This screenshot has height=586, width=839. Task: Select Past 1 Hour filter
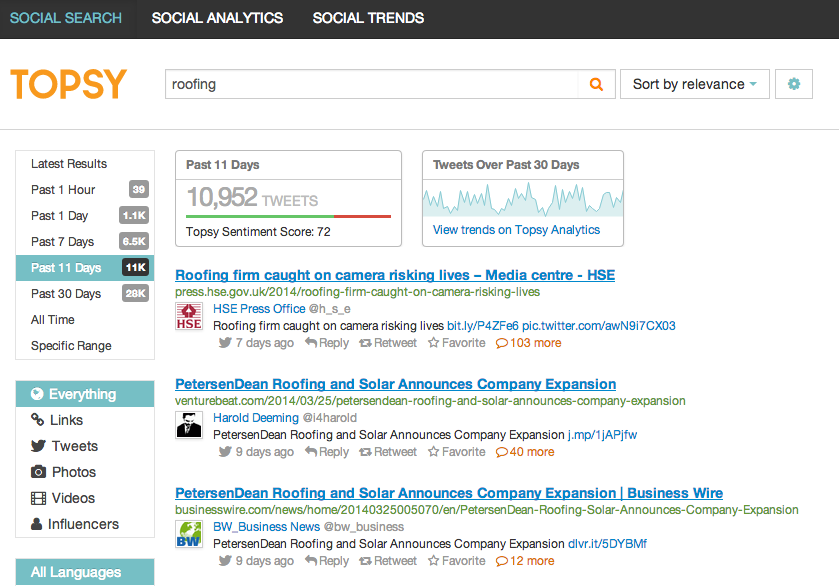85,189
